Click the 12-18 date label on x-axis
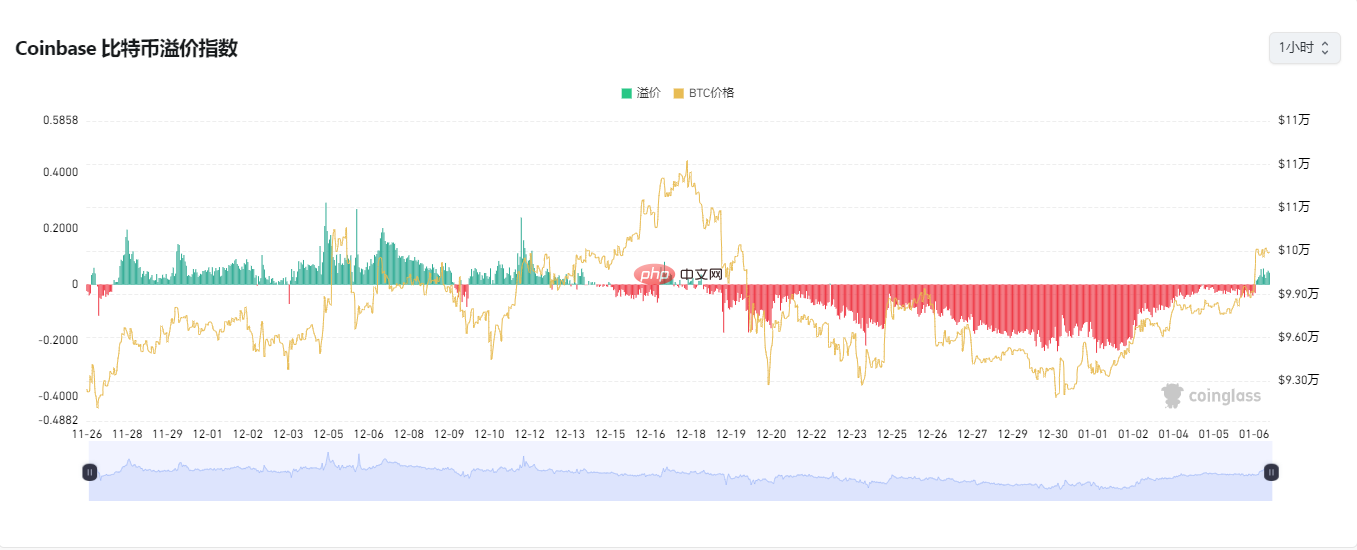 point(690,434)
